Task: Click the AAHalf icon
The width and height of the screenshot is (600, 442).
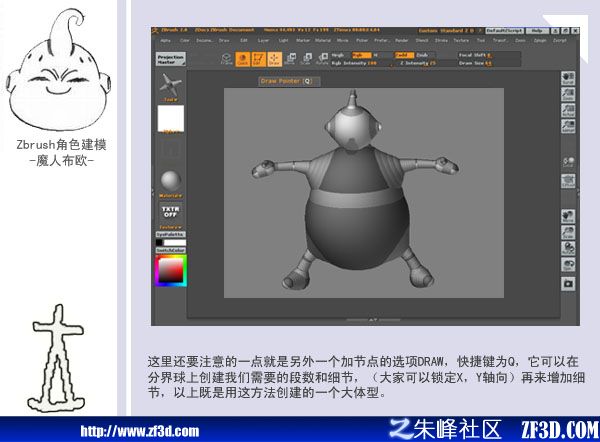Action: click(x=568, y=126)
